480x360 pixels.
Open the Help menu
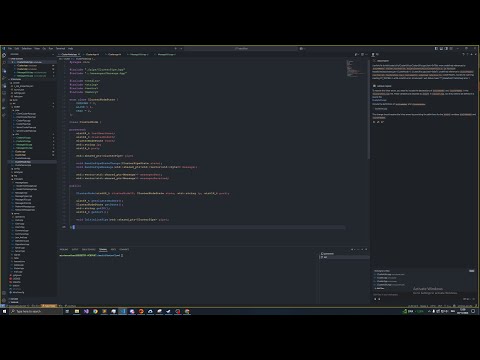point(70,49)
